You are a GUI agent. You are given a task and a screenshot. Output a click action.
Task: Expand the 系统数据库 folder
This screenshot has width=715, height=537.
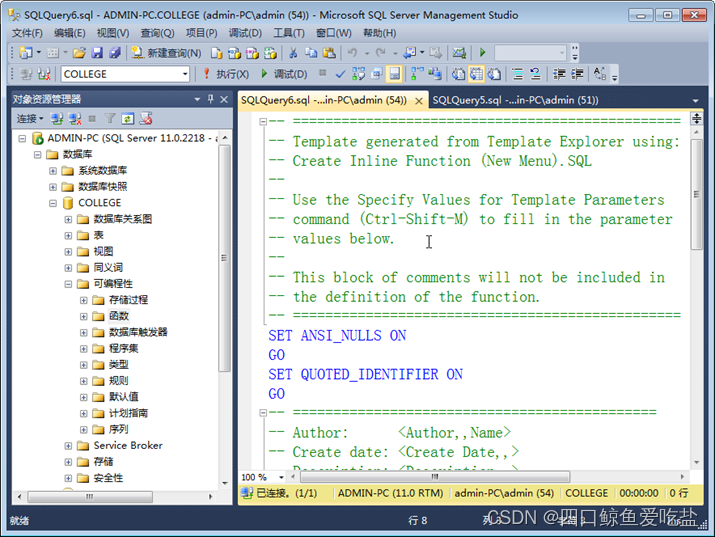click(x=53, y=171)
